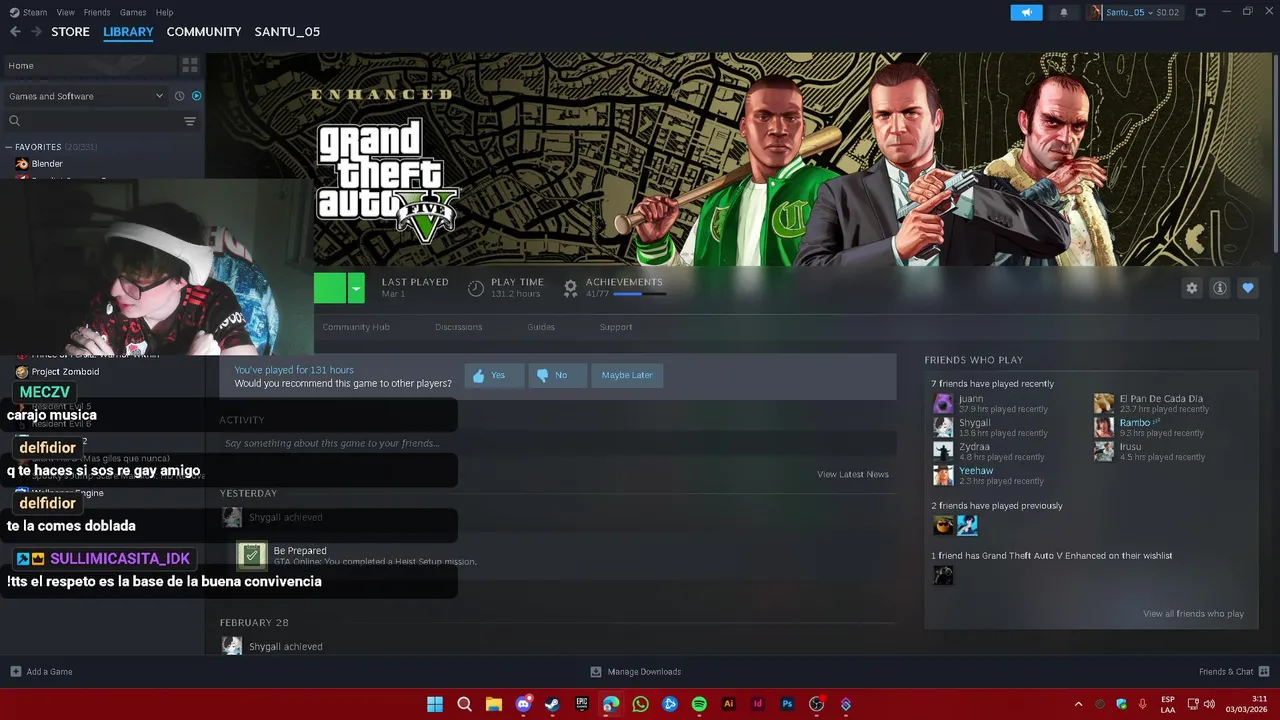Screen dimensions: 1280x720
Task: Click the Maybe Later button
Action: coord(627,375)
